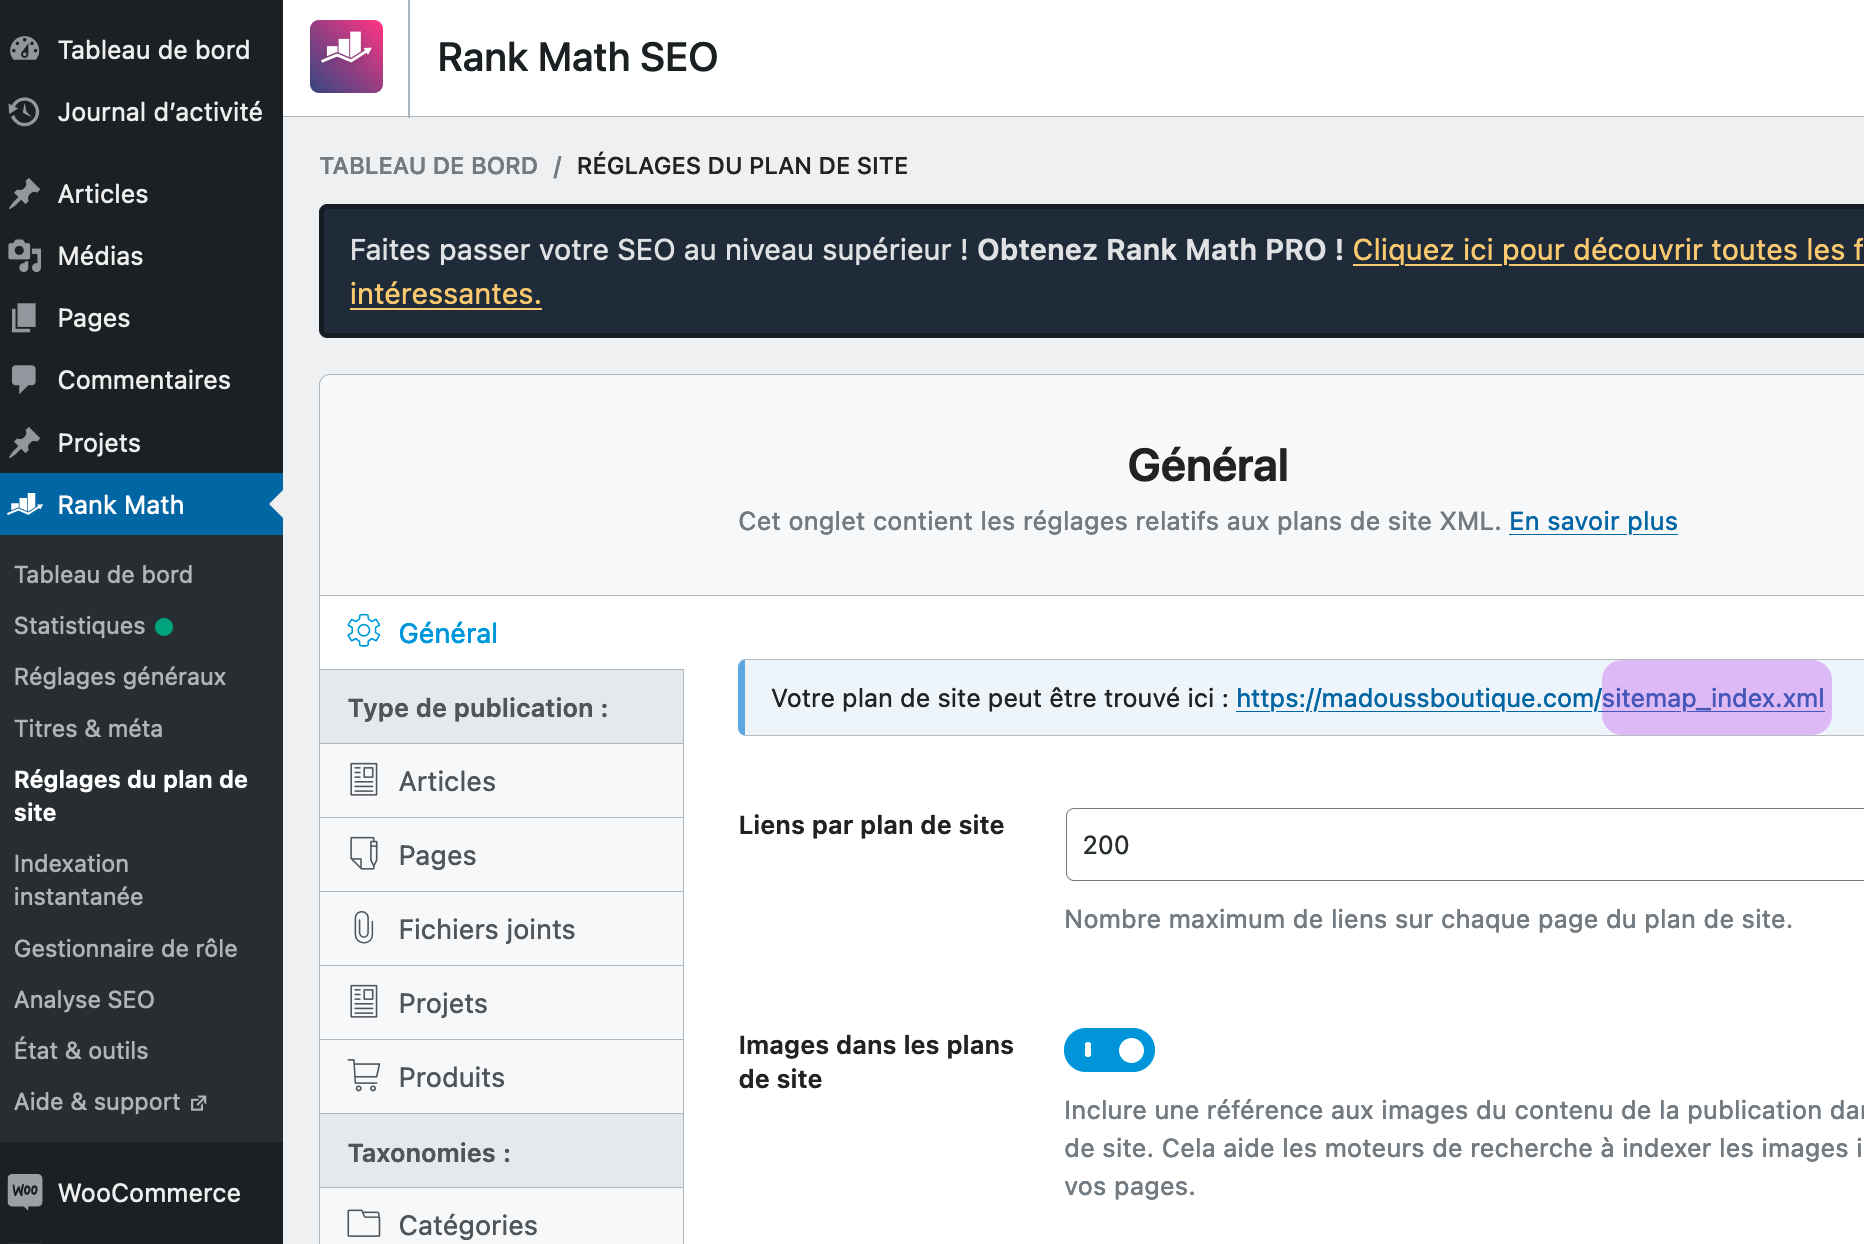Select Titres & méta submenu item
This screenshot has height=1244, width=1864.
coord(88,728)
